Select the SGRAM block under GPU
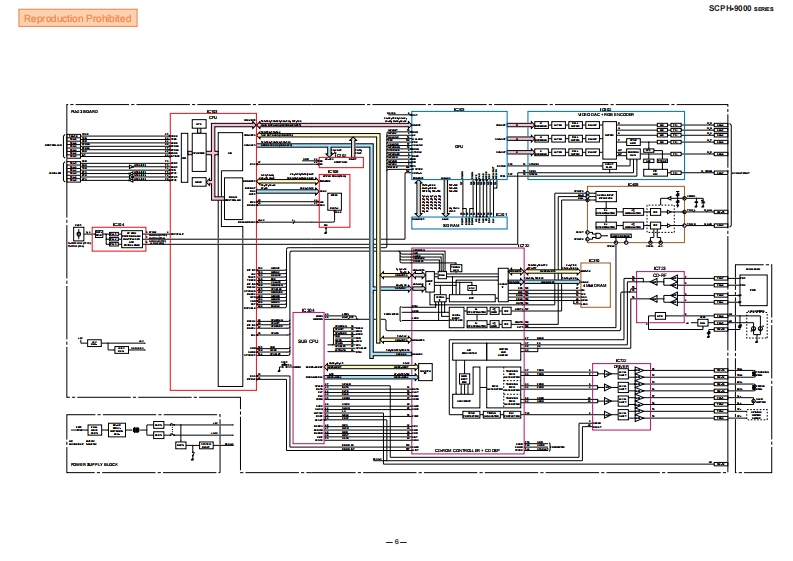 coord(459,227)
